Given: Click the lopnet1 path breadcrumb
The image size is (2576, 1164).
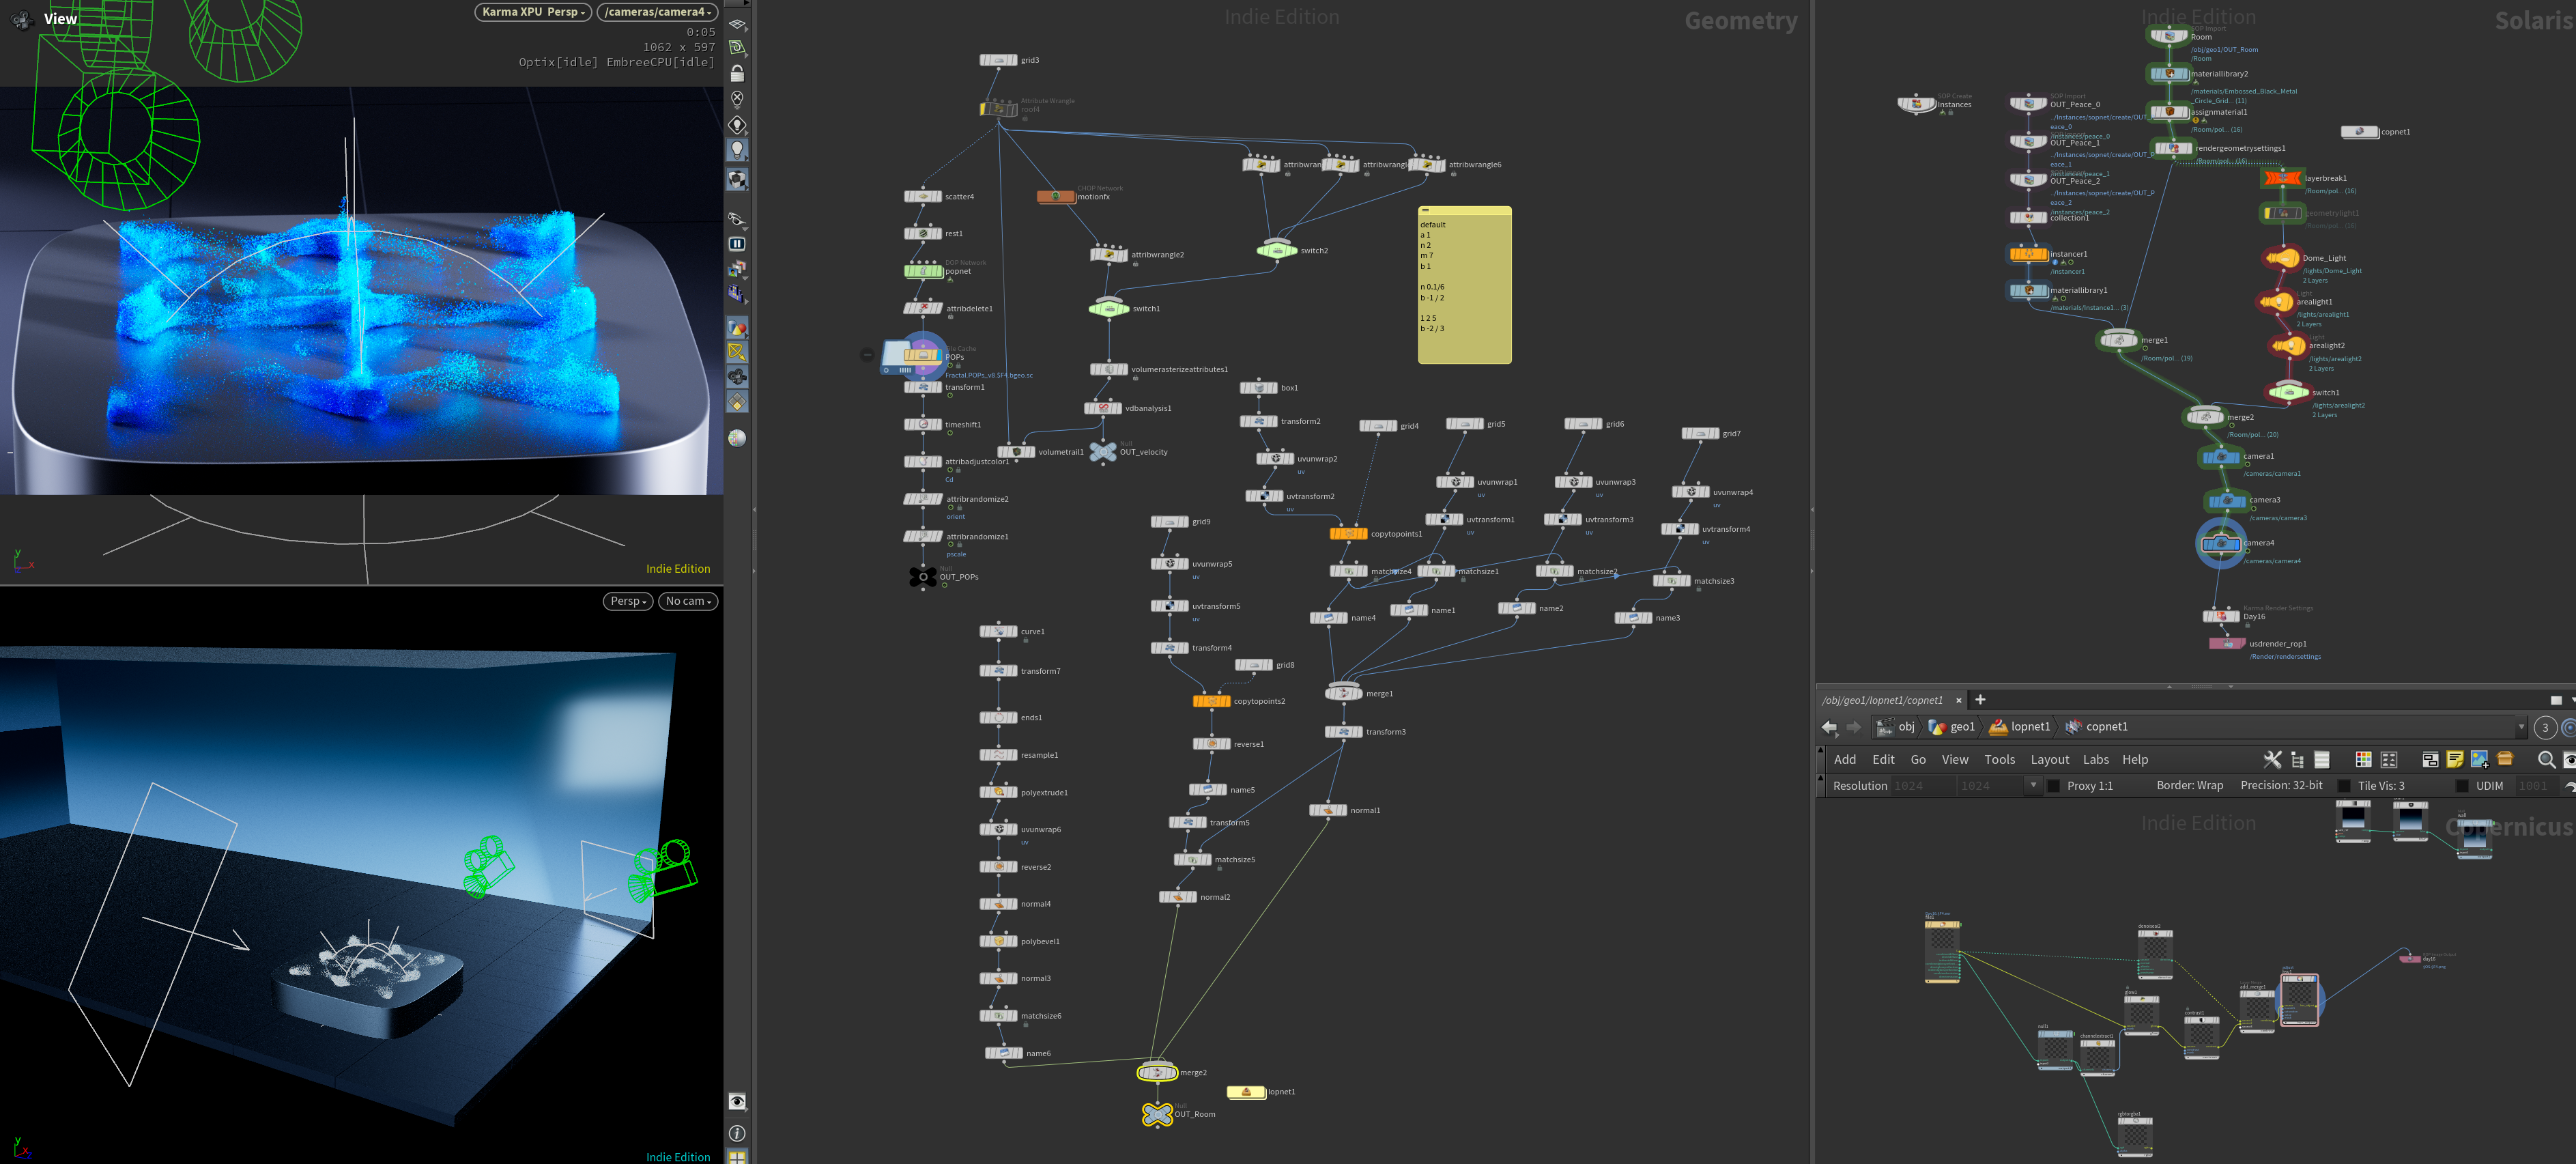Looking at the screenshot, I should tap(2020, 727).
